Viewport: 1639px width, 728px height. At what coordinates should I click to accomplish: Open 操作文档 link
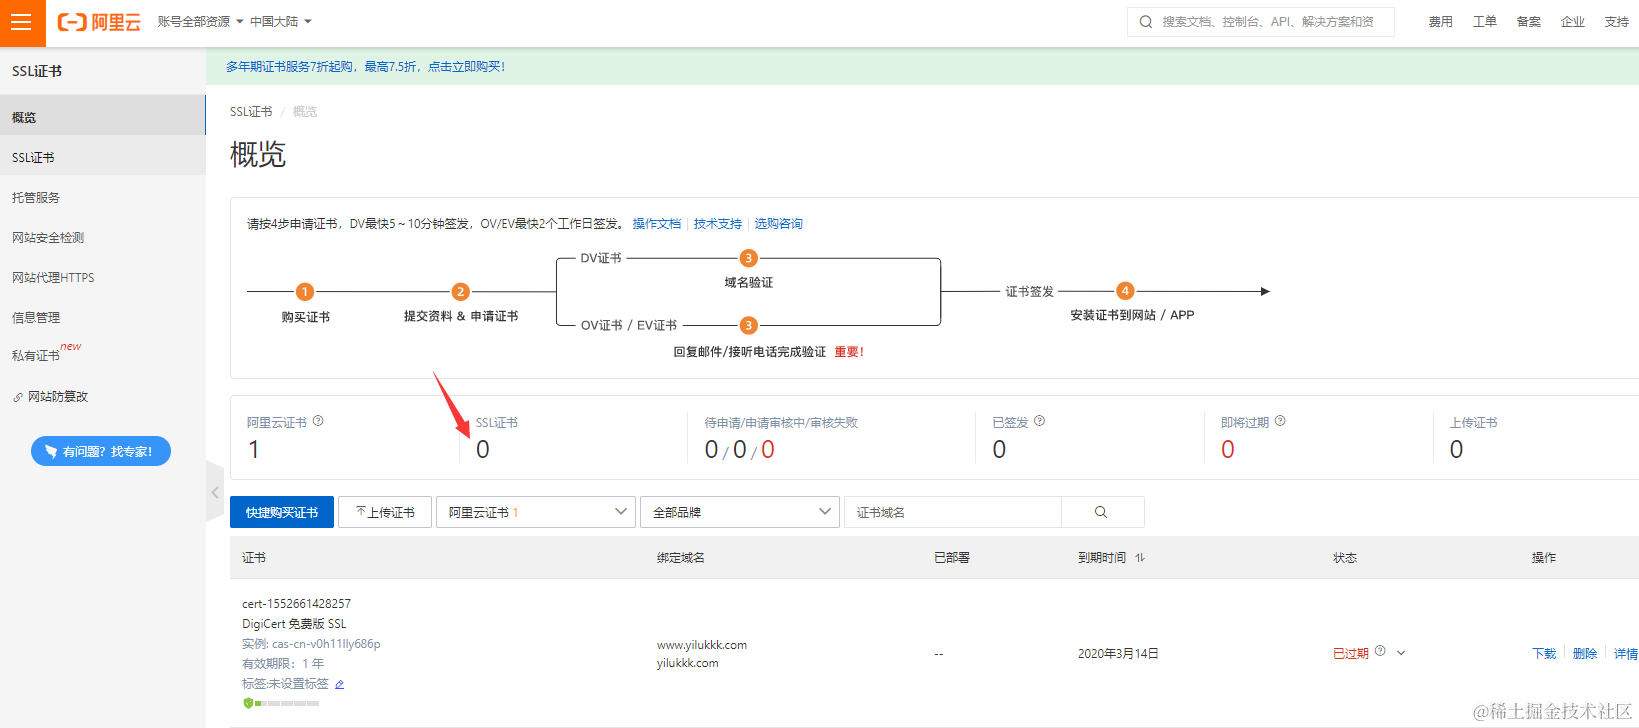click(657, 224)
